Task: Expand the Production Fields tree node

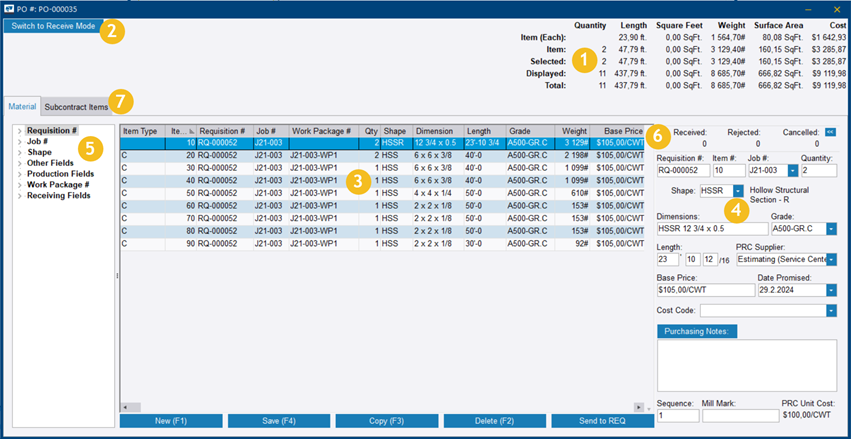Action: [20, 174]
